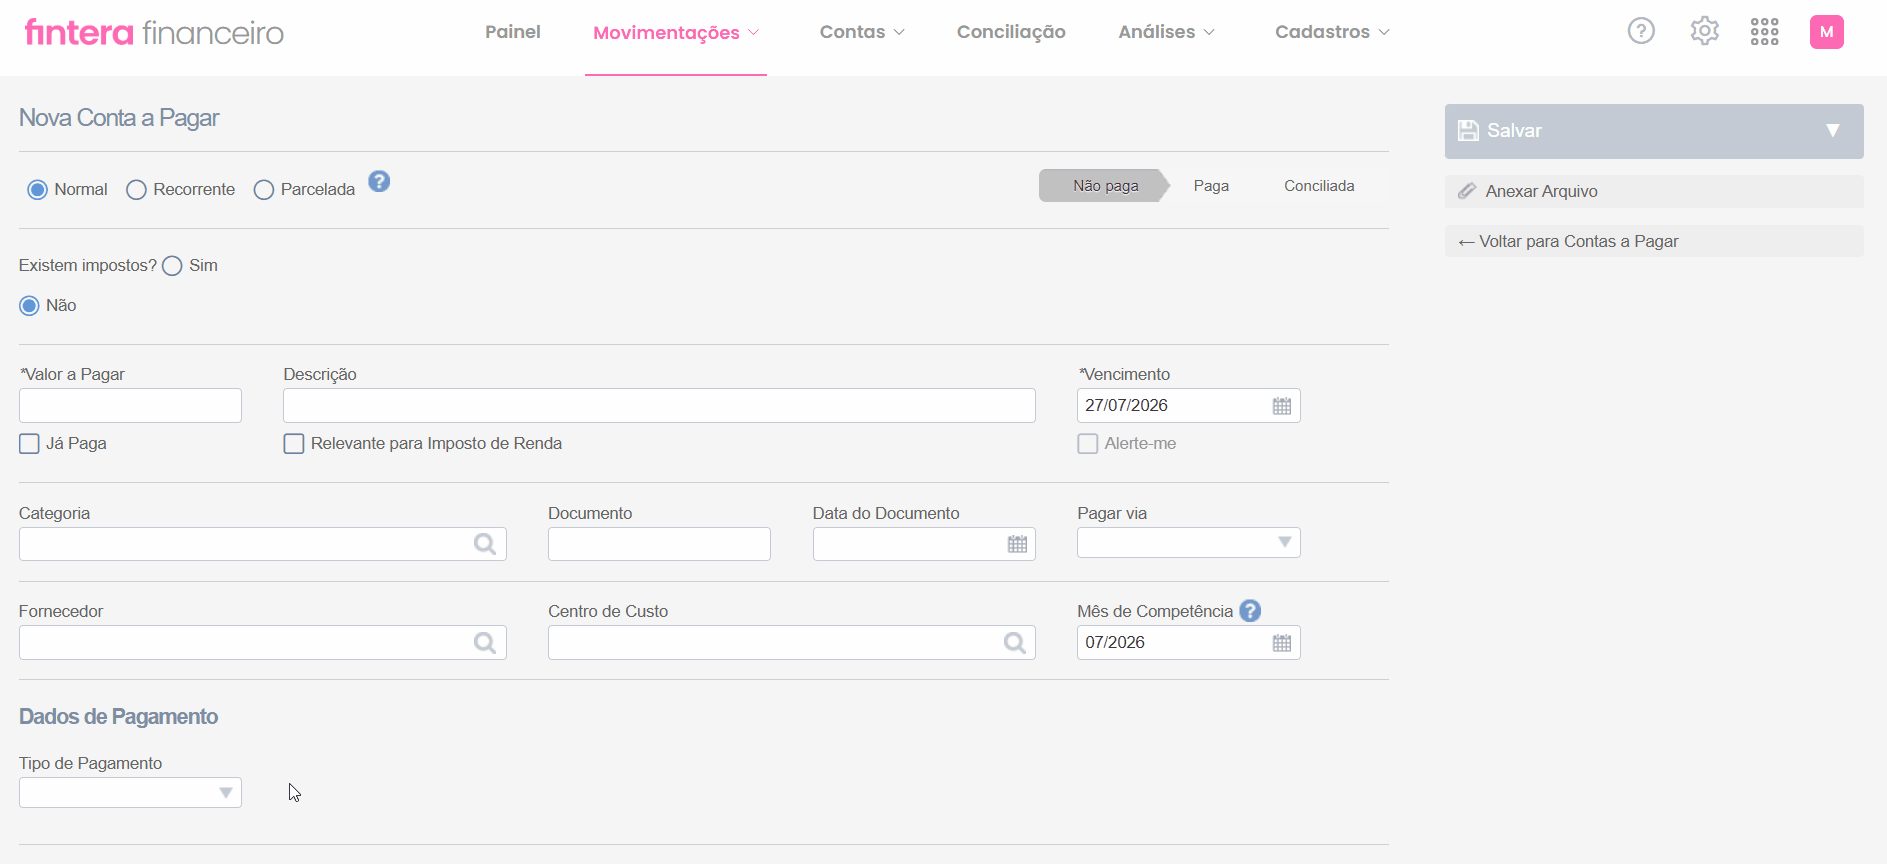This screenshot has width=1887, height=864.
Task: Click the Vencimento date 27/07/2026 field
Action: point(1188,406)
